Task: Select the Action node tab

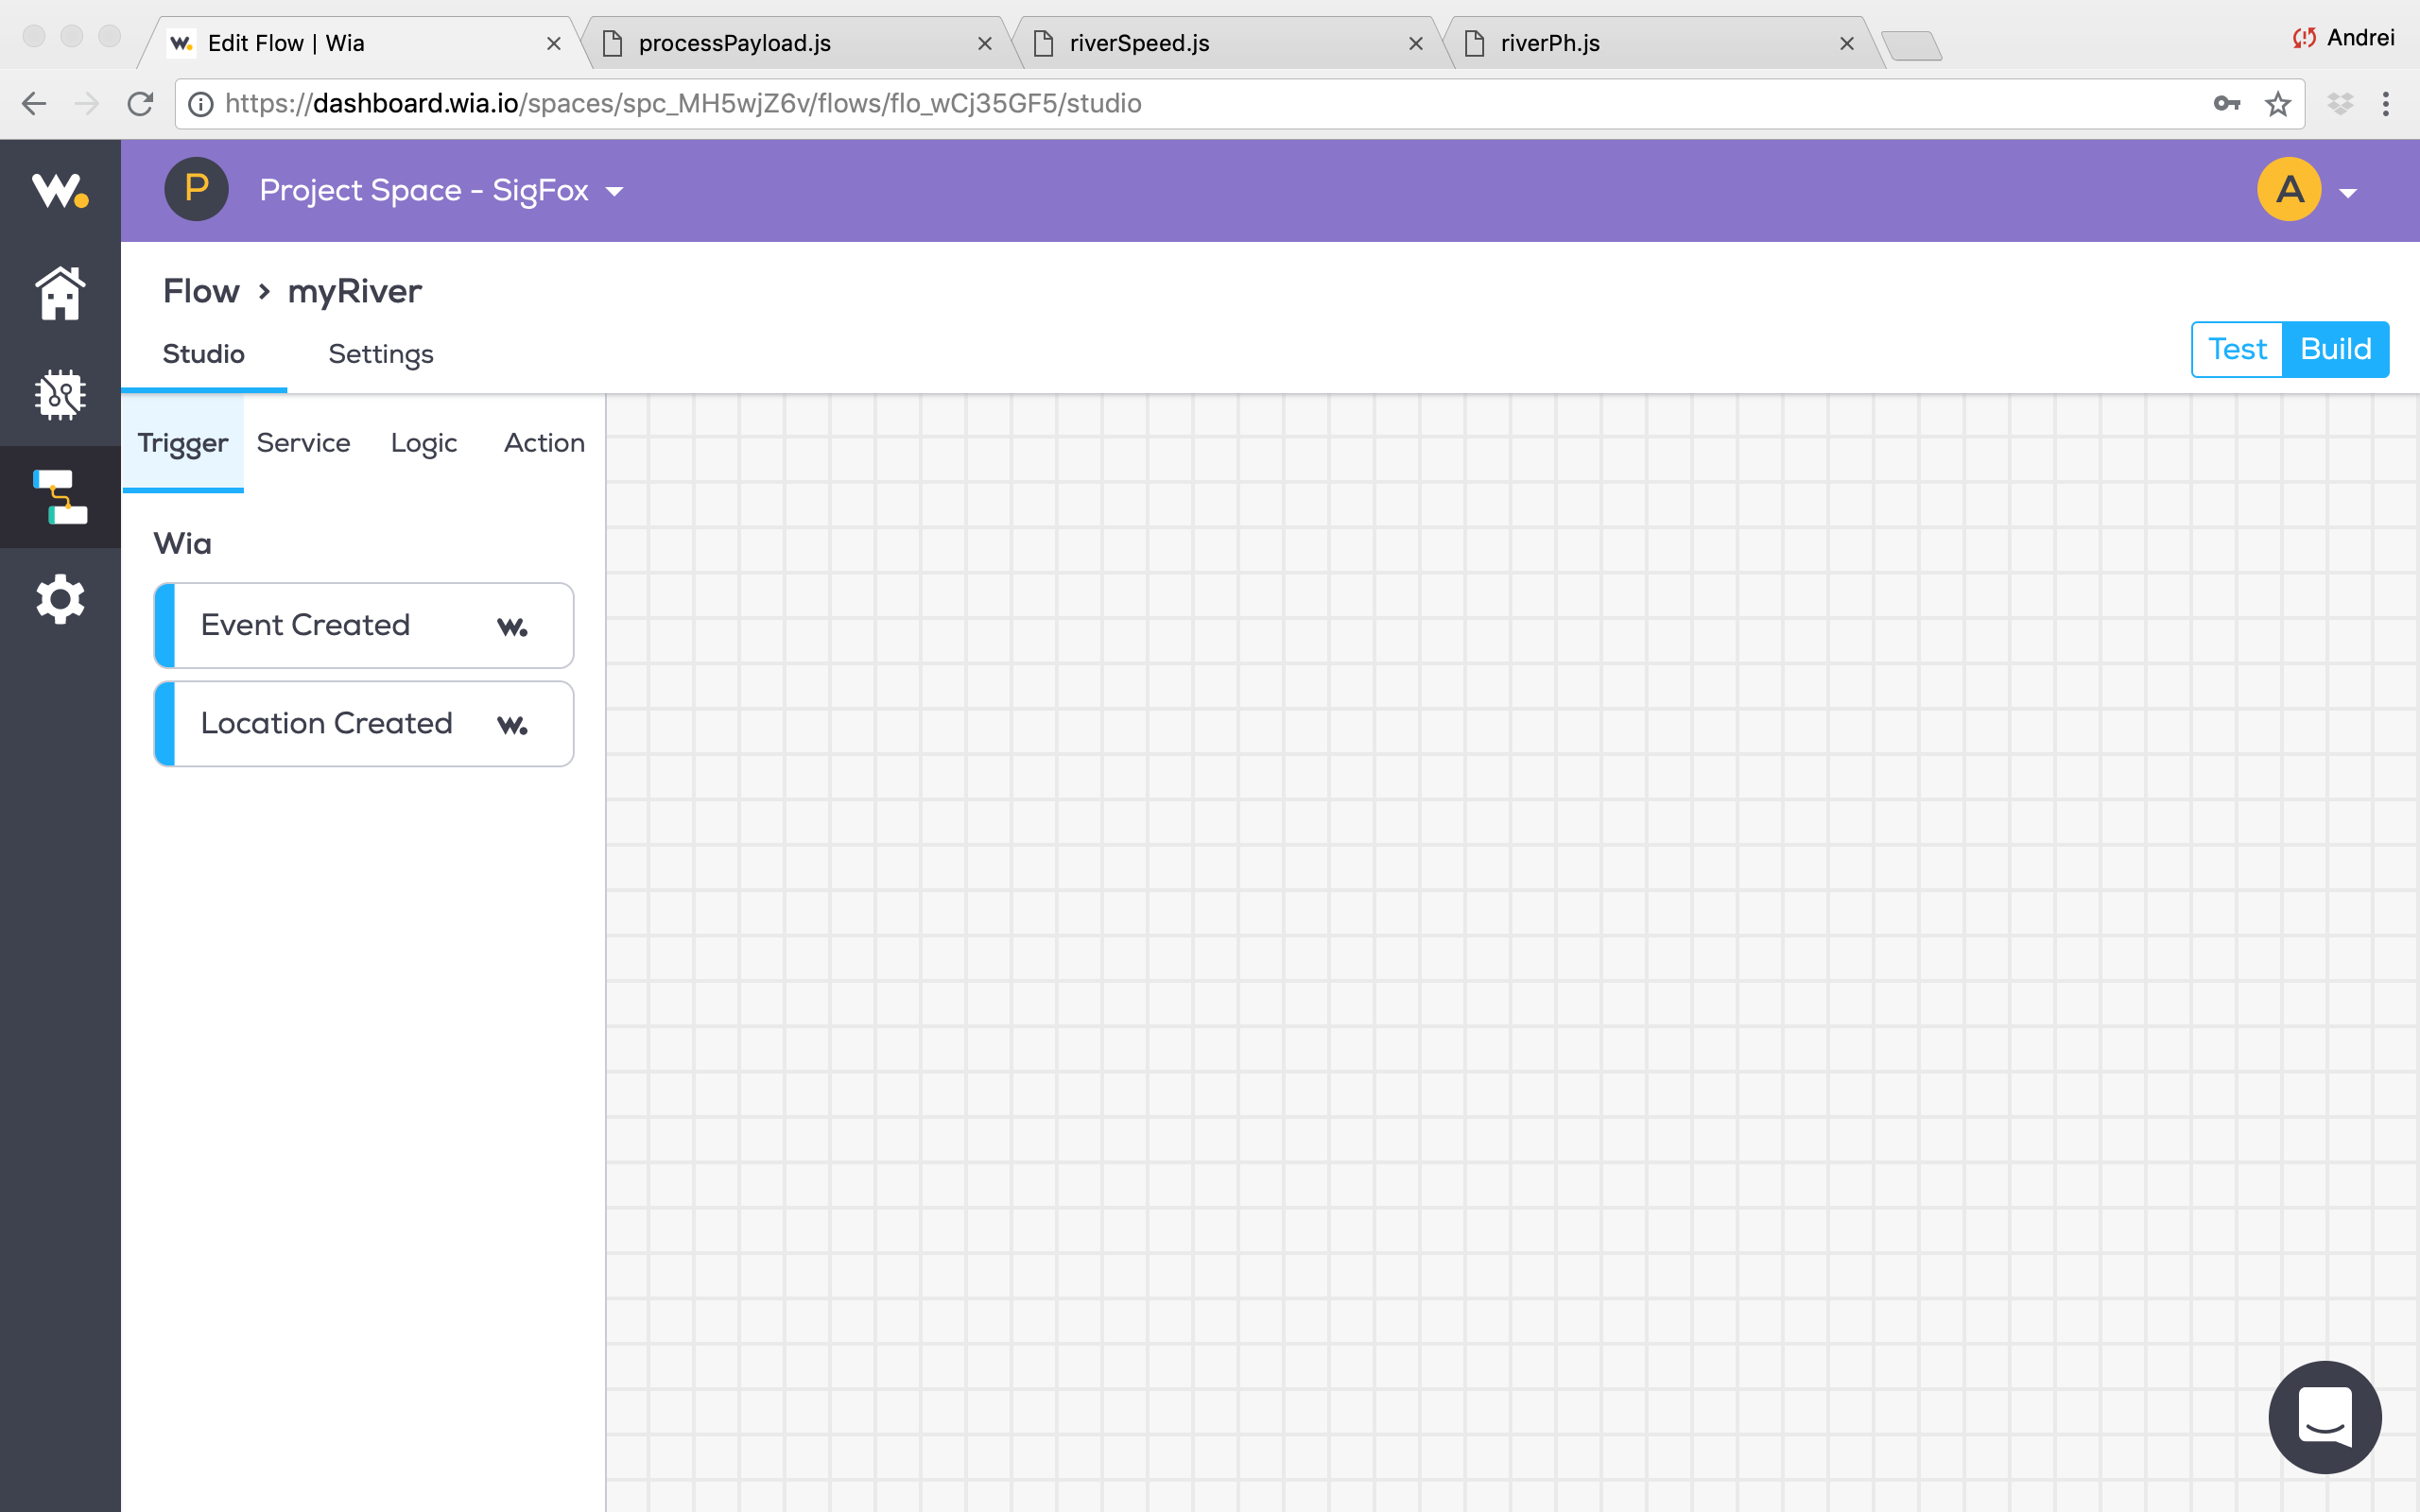Action: (x=544, y=443)
